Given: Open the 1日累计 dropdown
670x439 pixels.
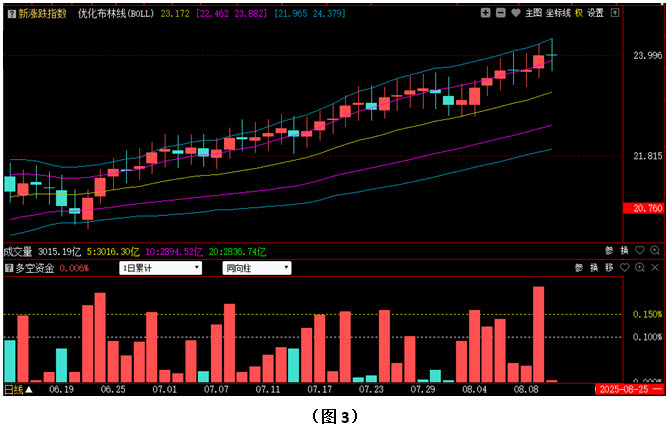Looking at the screenshot, I should pos(160,268).
